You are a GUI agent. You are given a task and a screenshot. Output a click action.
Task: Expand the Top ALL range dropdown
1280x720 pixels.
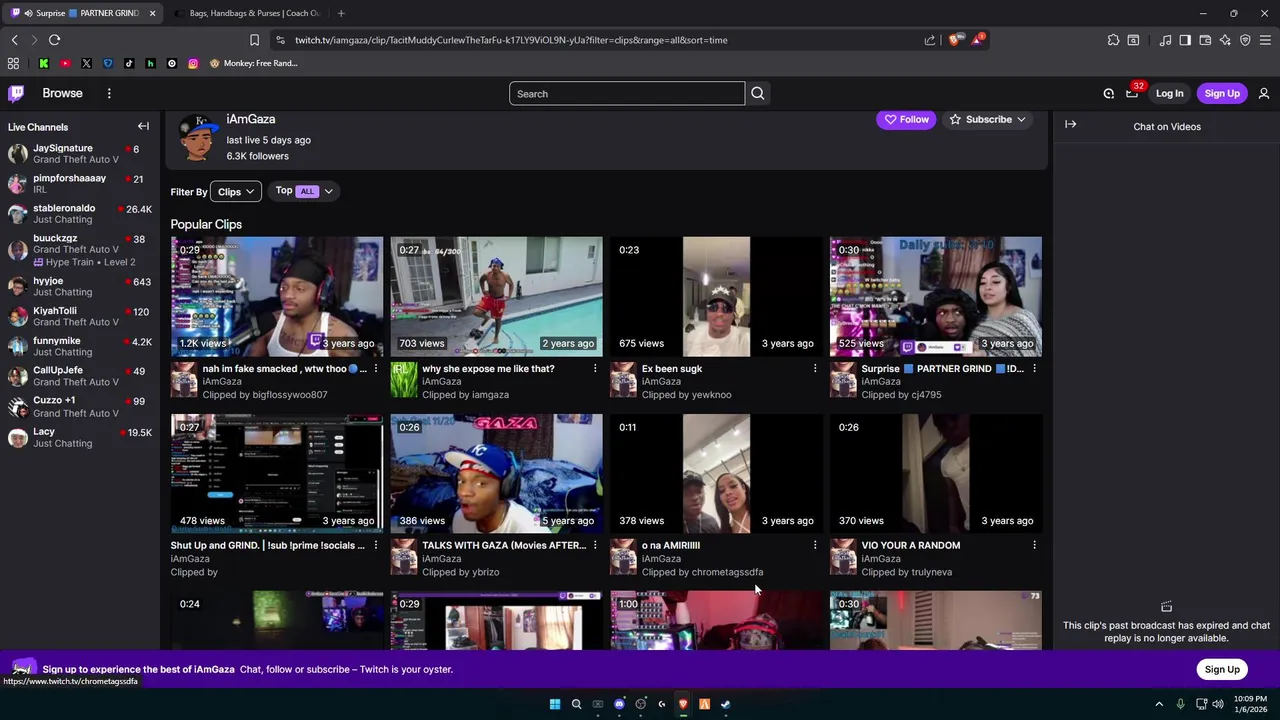click(x=306, y=191)
